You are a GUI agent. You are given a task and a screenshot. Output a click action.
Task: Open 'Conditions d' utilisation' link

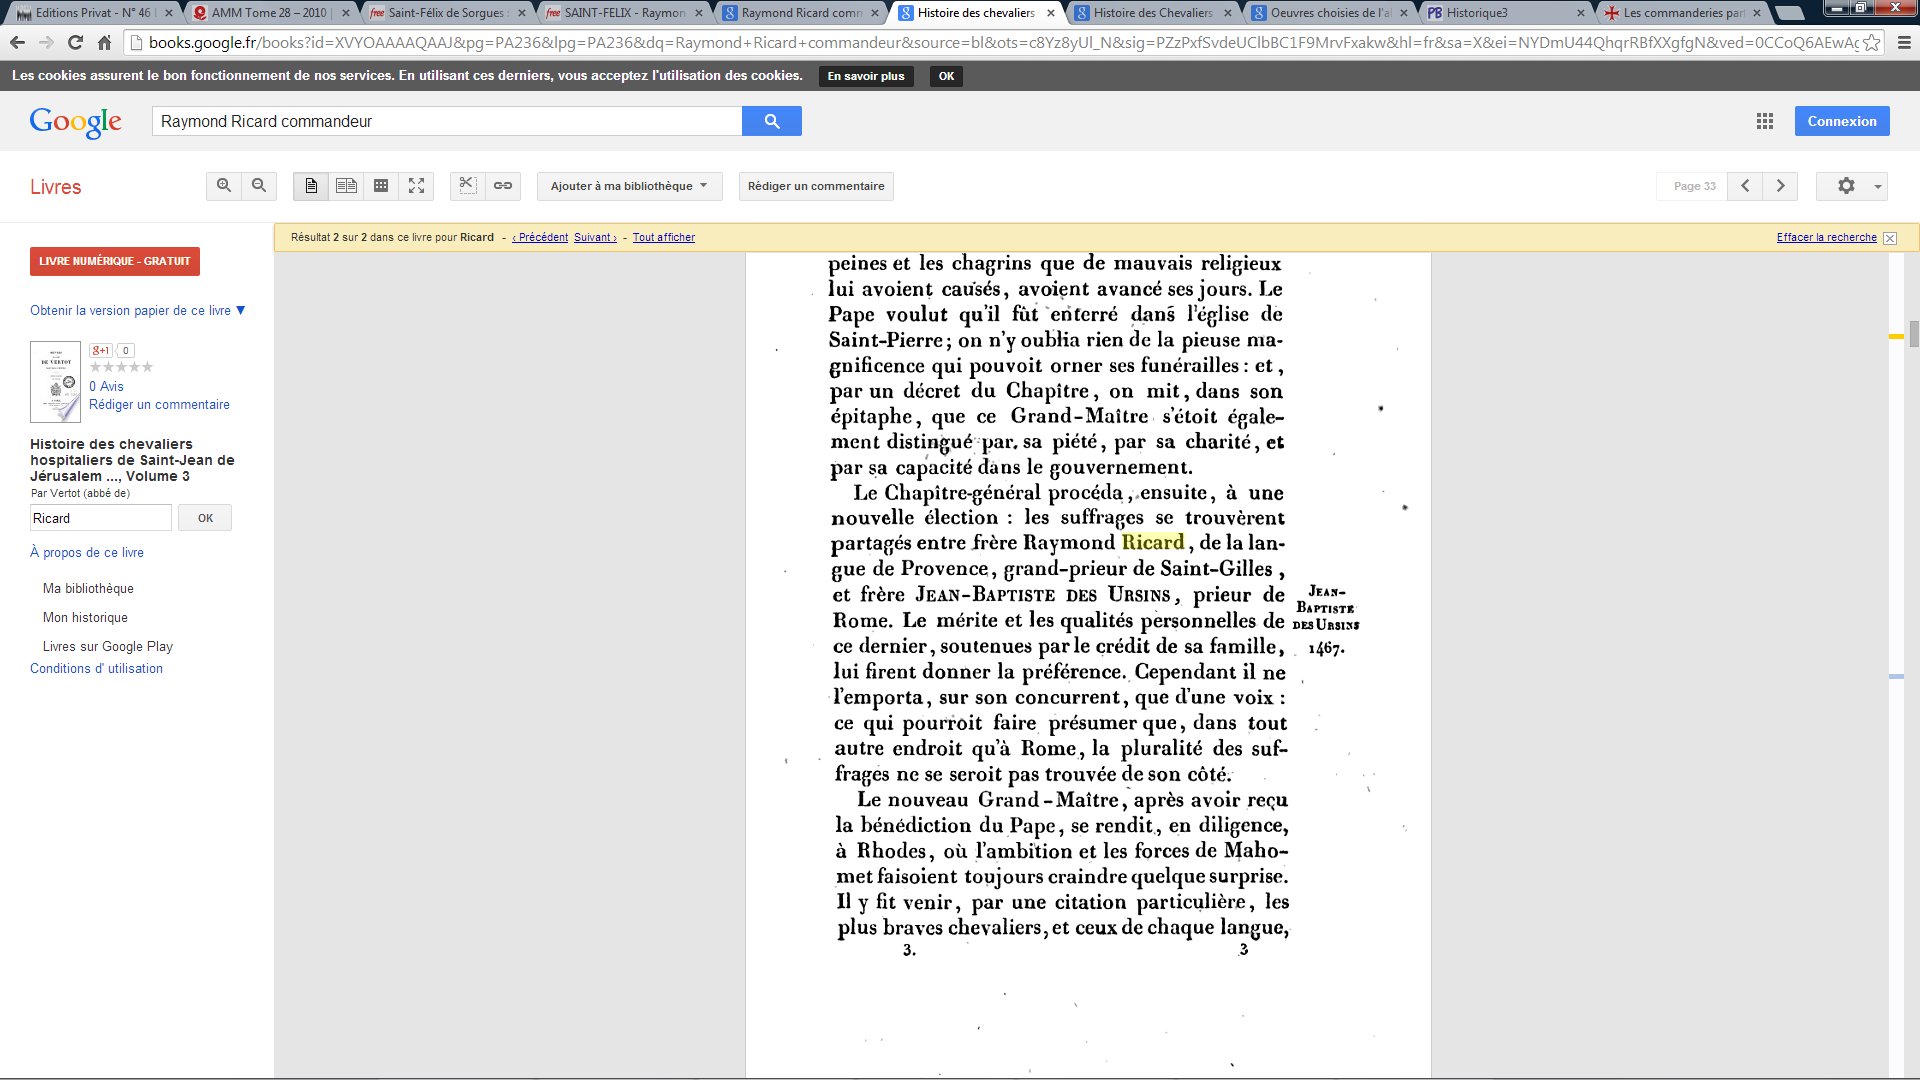(96, 669)
